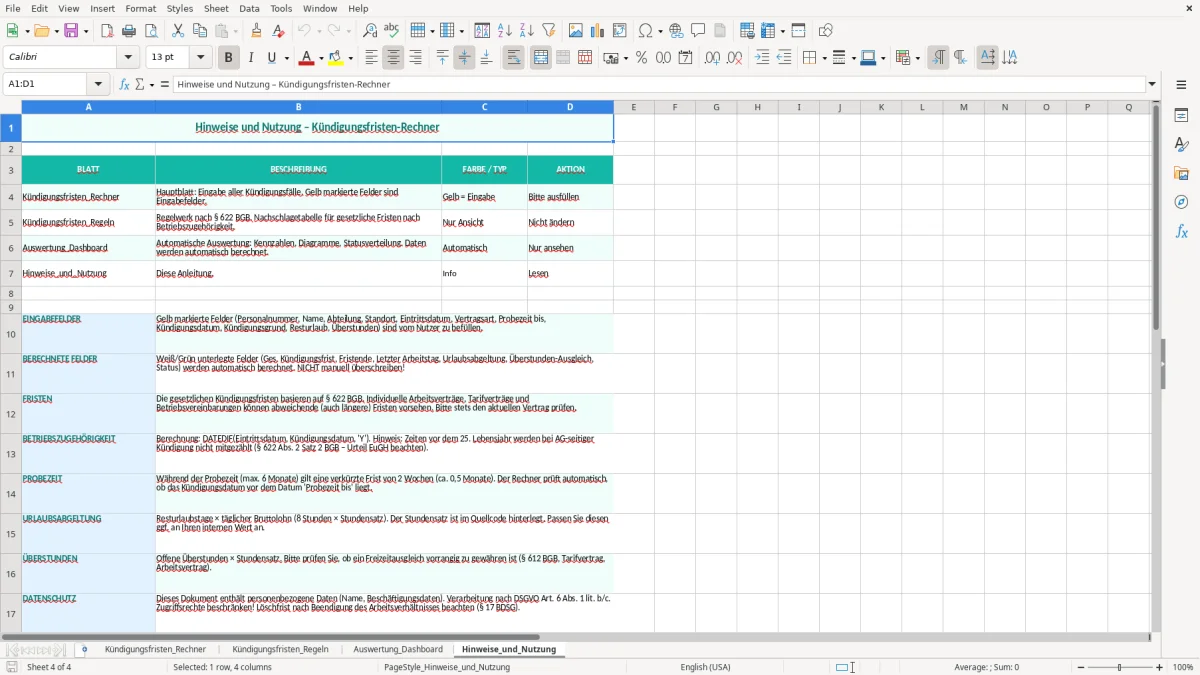This screenshot has height=675, width=1200.
Task: Toggle bold formatting
Action: 228,58
